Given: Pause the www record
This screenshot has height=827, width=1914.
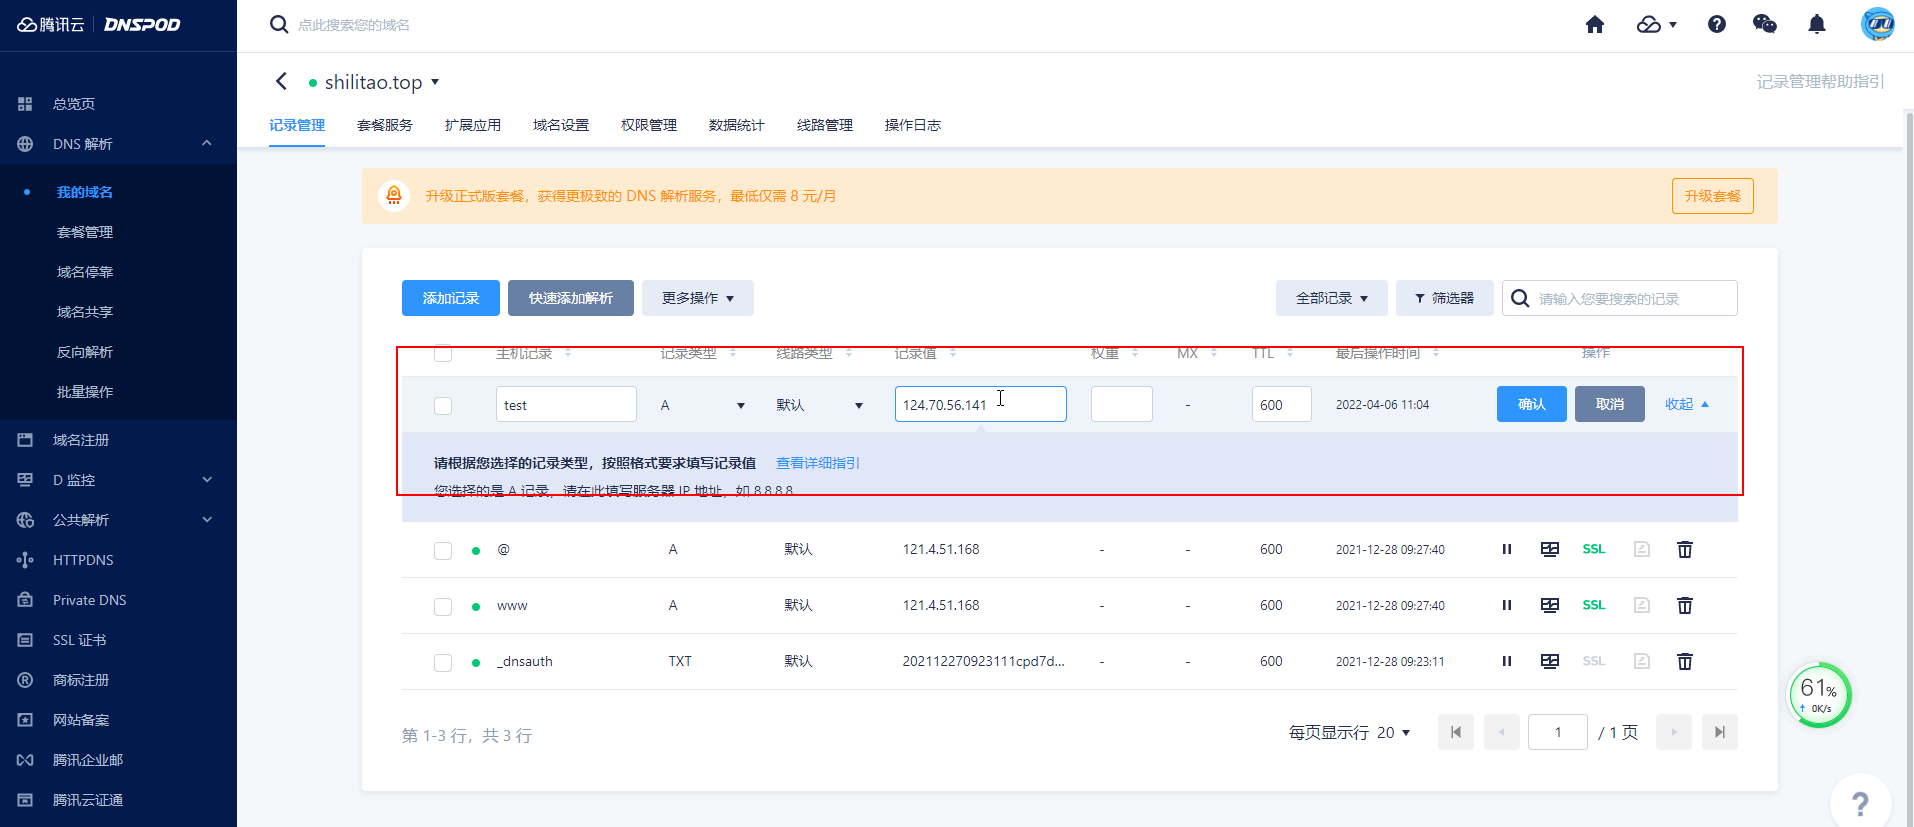Looking at the screenshot, I should click(1506, 605).
